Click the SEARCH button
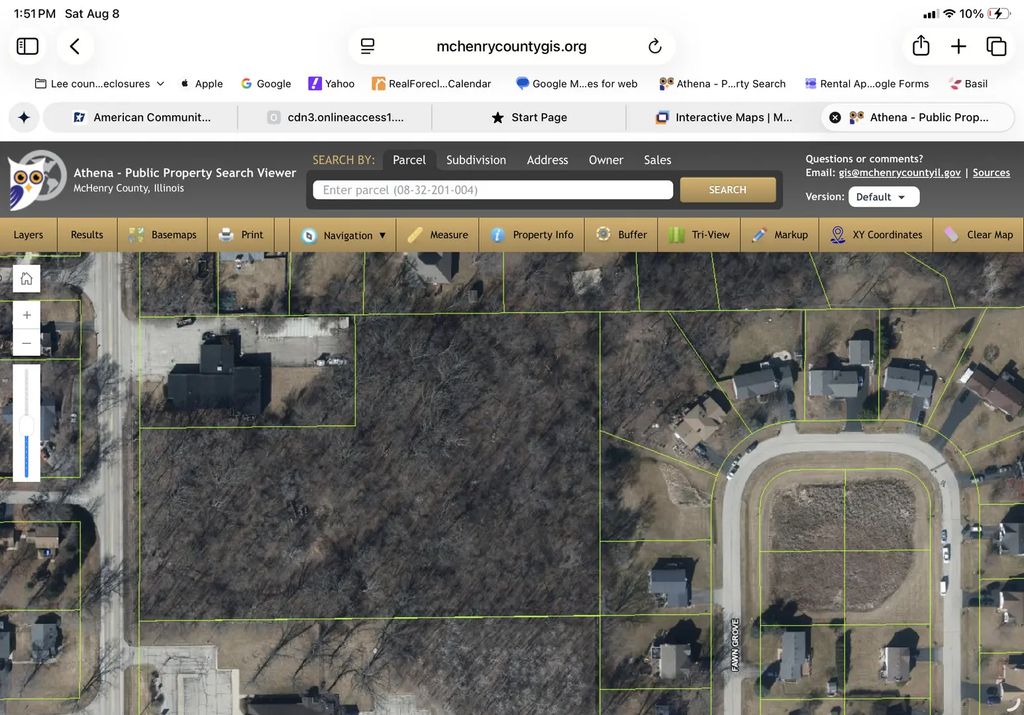The image size is (1024, 715). (x=728, y=190)
